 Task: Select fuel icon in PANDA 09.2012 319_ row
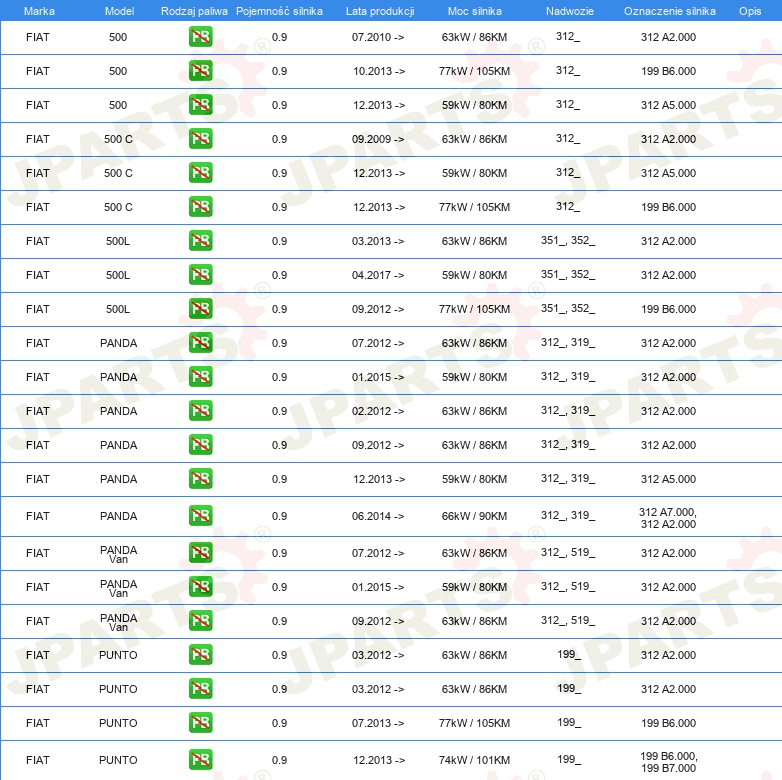(x=200, y=444)
